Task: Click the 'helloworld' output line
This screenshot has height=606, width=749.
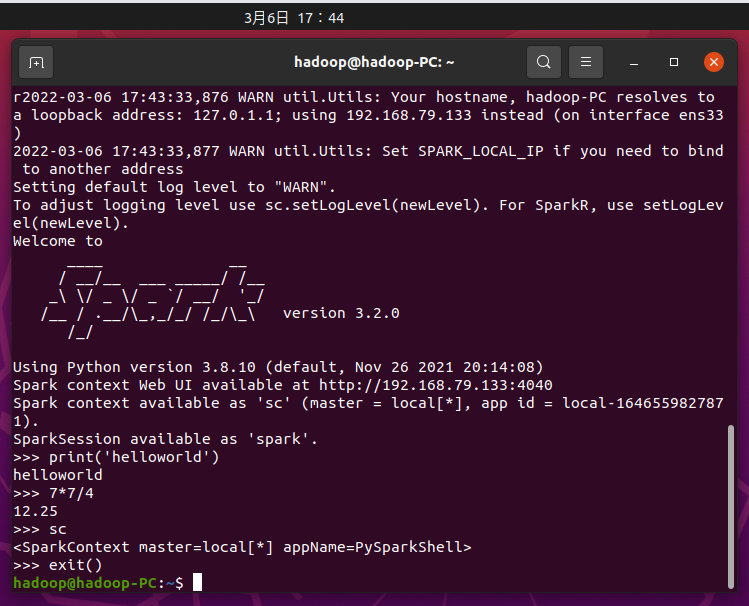Action: pos(58,475)
